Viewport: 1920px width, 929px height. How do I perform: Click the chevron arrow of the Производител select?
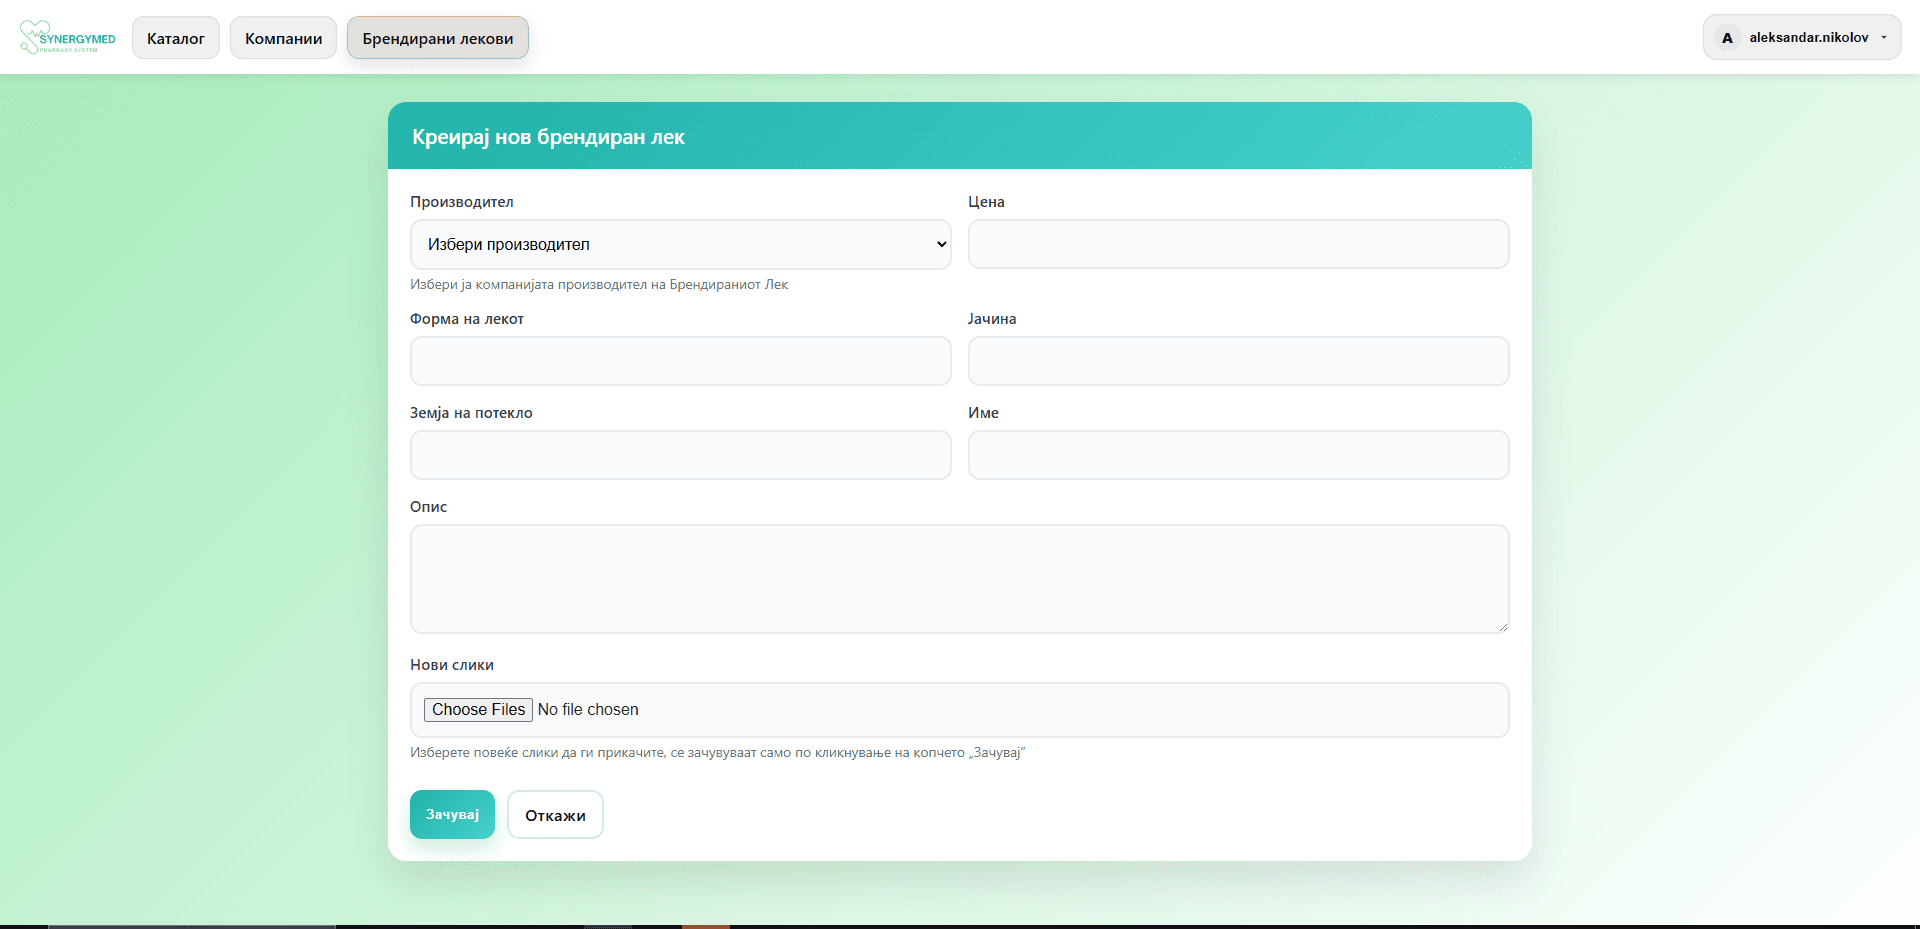tap(941, 245)
